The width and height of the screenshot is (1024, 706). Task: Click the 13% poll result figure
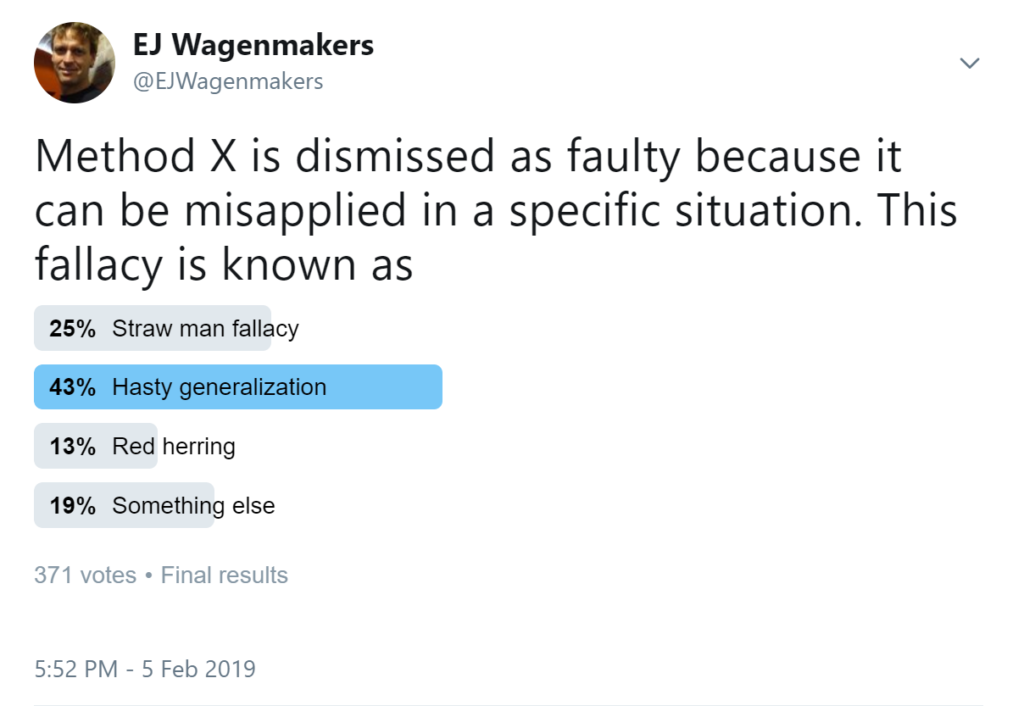72,446
